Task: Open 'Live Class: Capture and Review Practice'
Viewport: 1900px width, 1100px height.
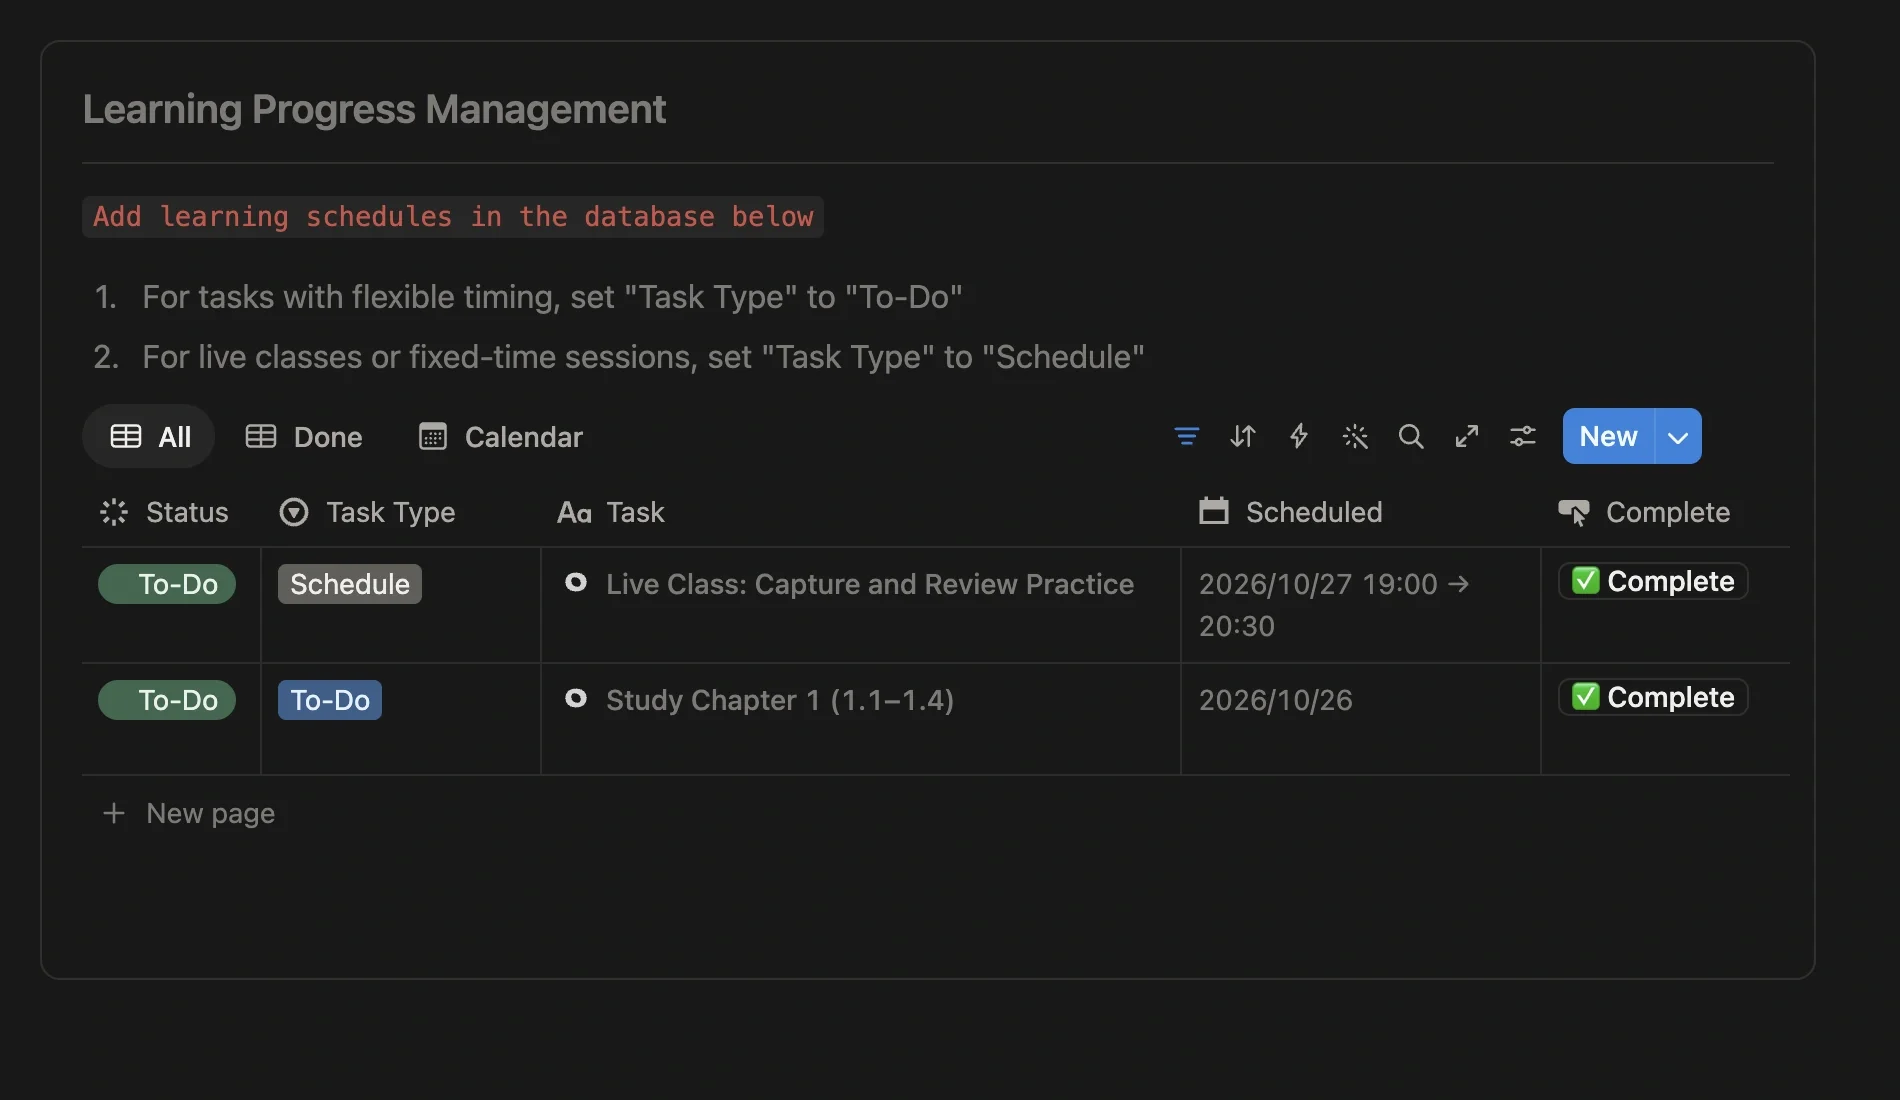Action: tap(870, 584)
